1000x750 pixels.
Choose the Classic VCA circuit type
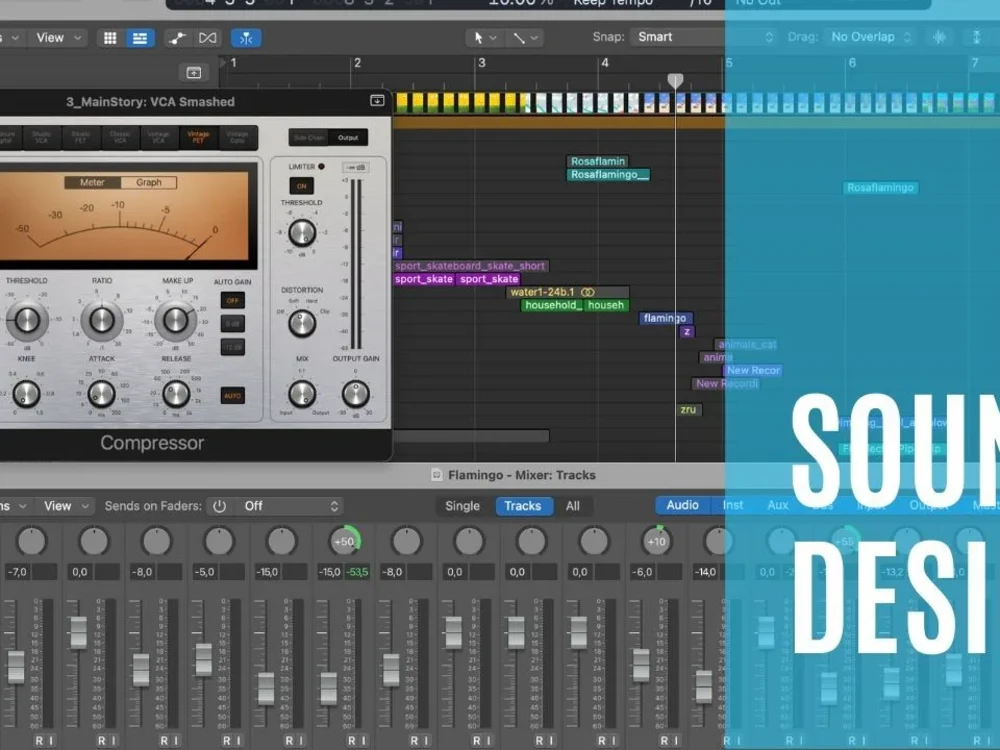(x=120, y=138)
